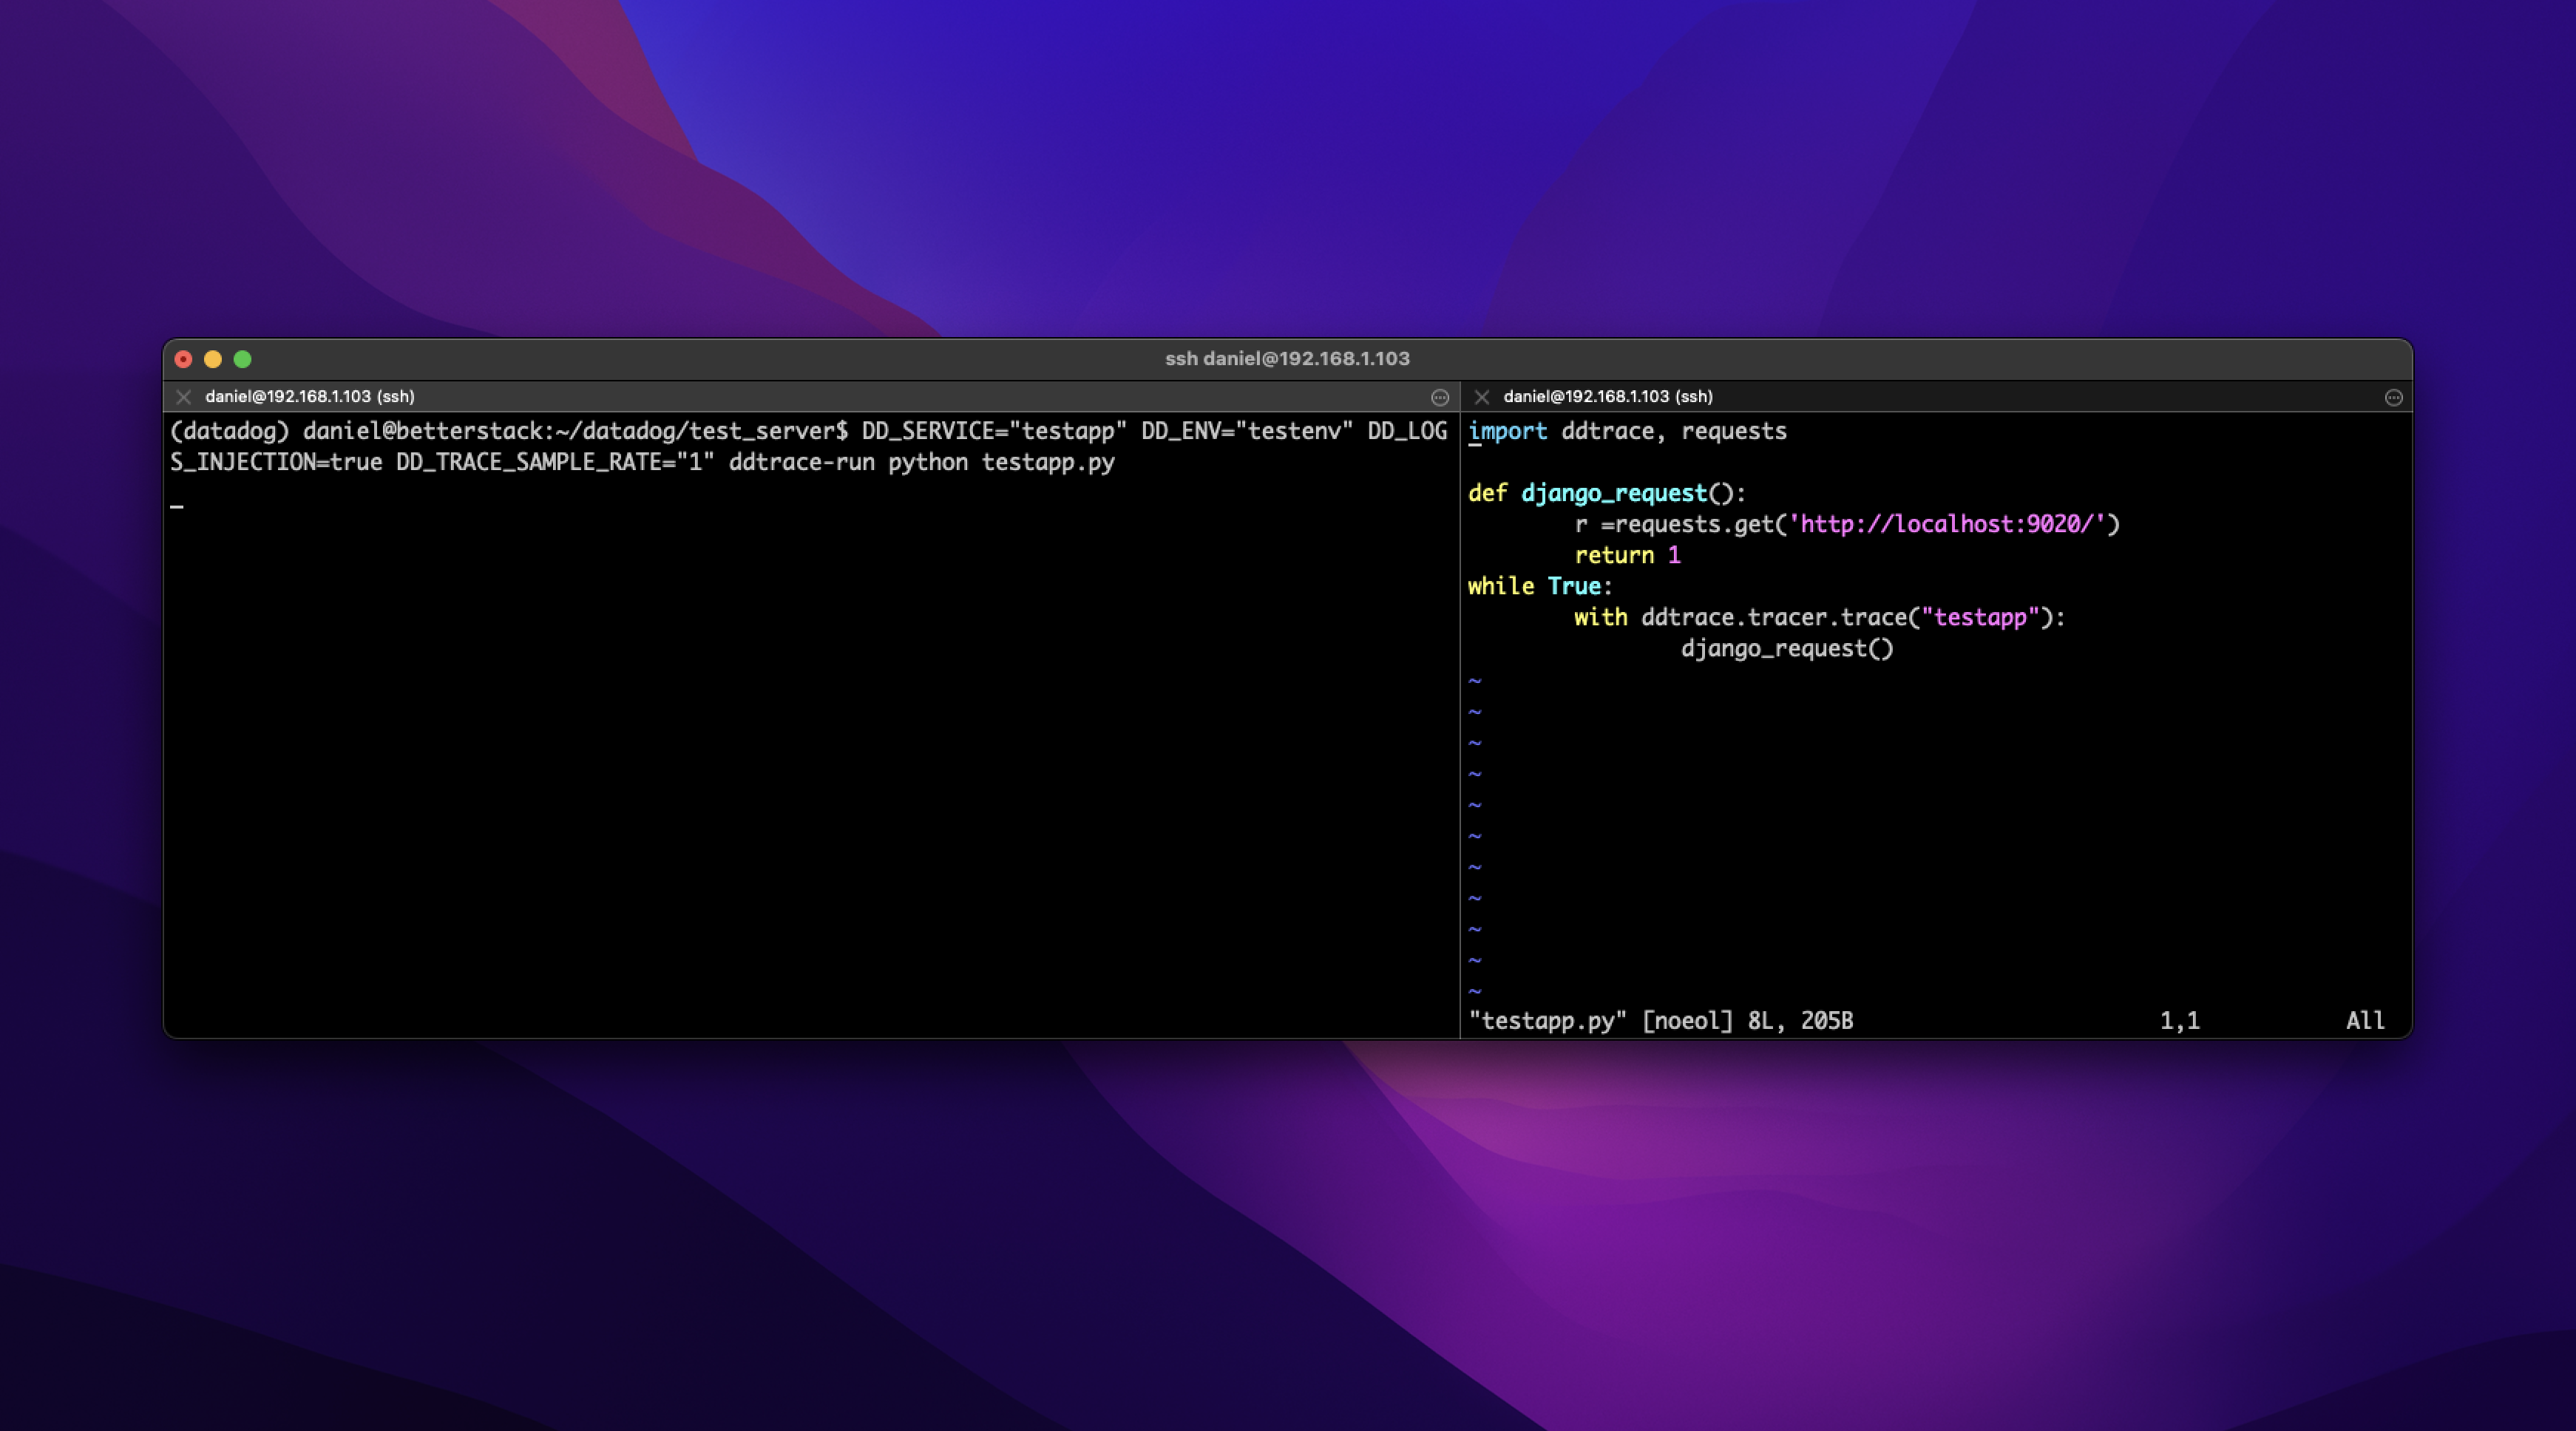
Task: Click the close icon on the right pane tab
Action: (x=1482, y=396)
